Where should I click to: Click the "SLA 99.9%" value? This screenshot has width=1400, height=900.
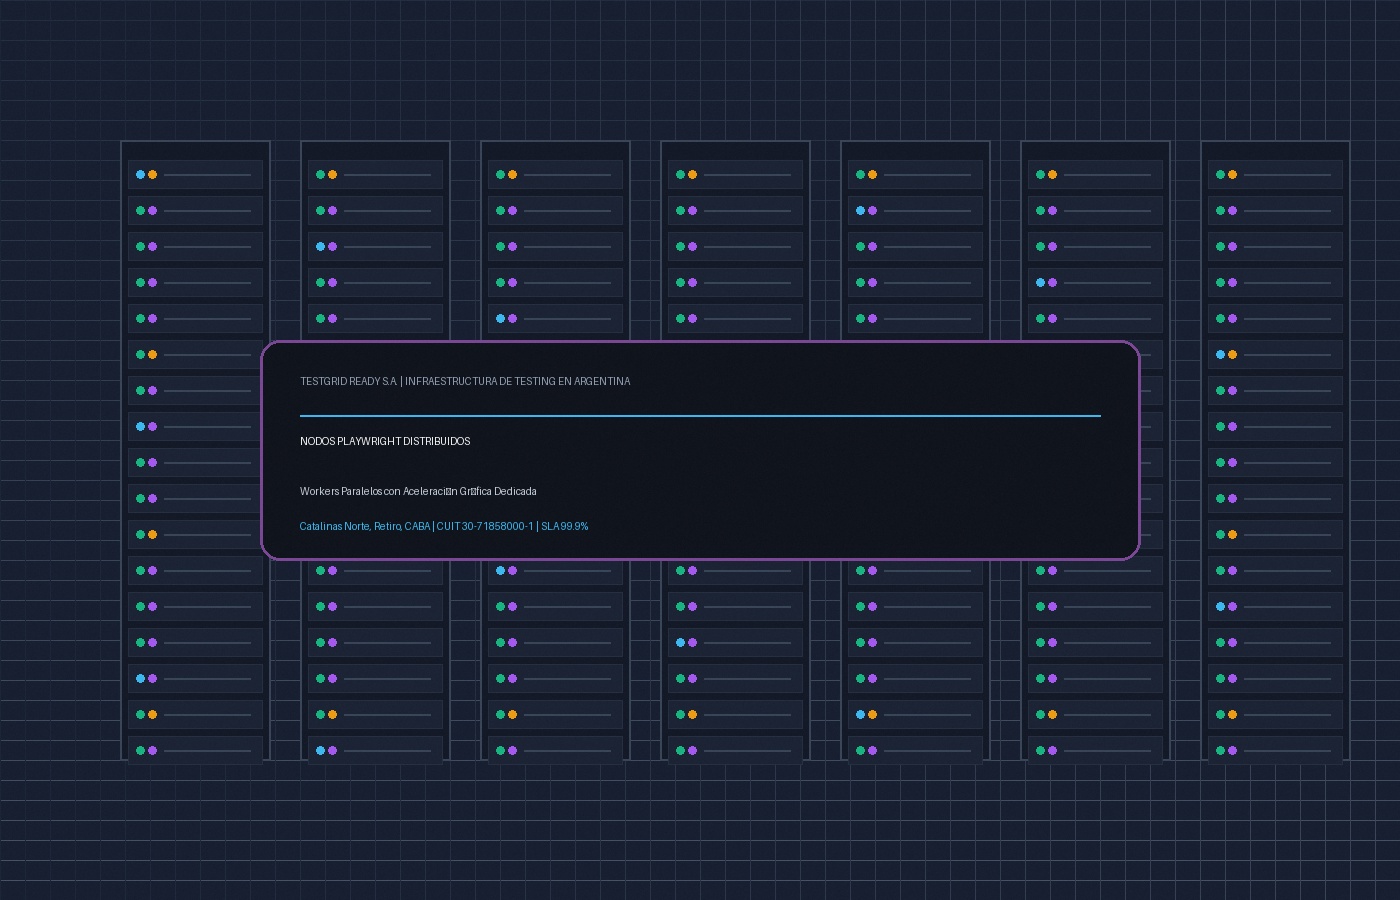(565, 526)
